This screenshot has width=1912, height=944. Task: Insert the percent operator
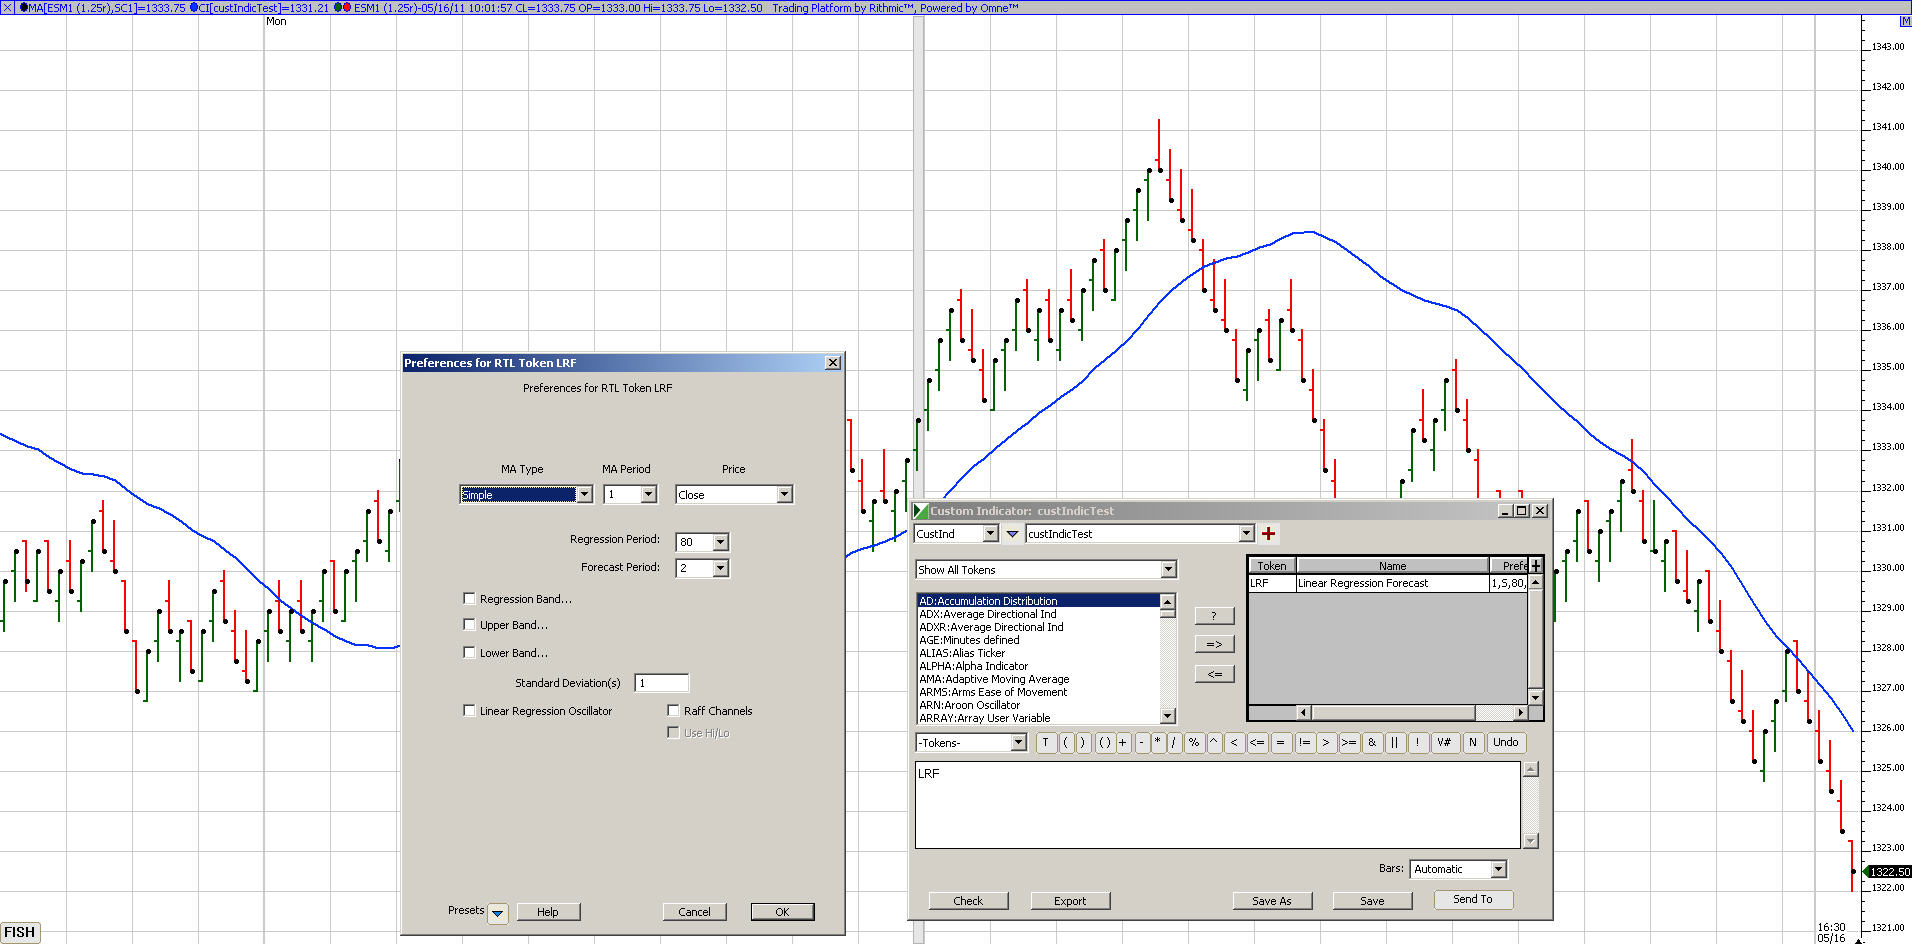tap(1194, 742)
